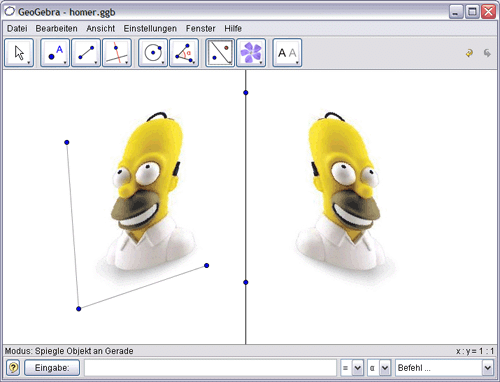Open the Datei menu
Viewport: 500px width, 382px height.
tap(17, 29)
